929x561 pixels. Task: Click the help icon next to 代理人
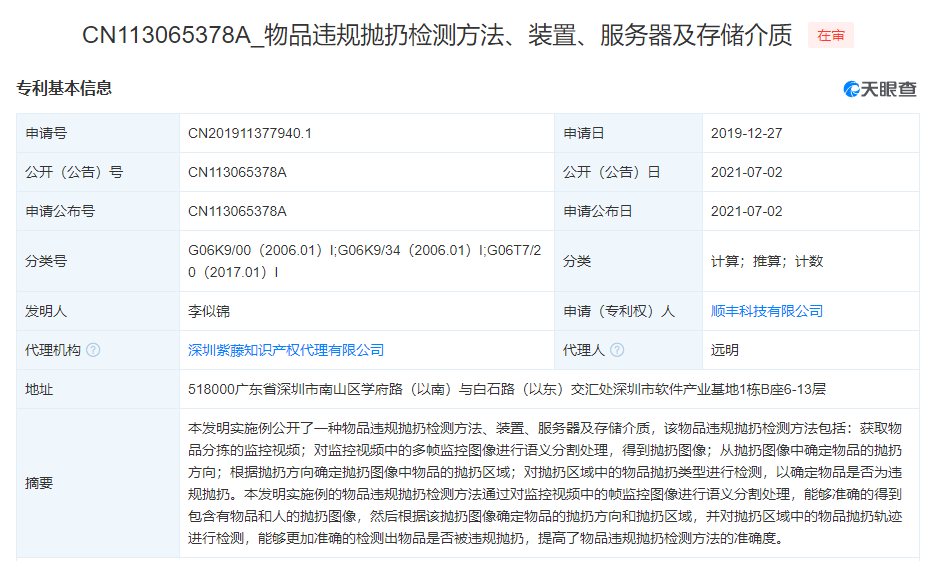point(617,350)
